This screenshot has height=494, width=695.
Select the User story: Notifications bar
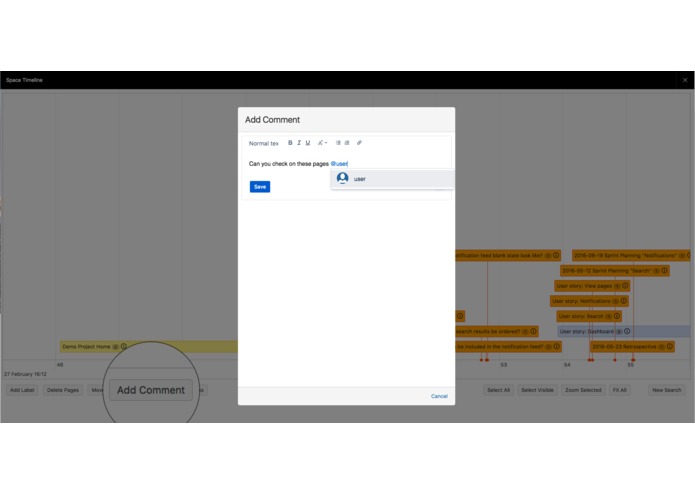point(589,301)
